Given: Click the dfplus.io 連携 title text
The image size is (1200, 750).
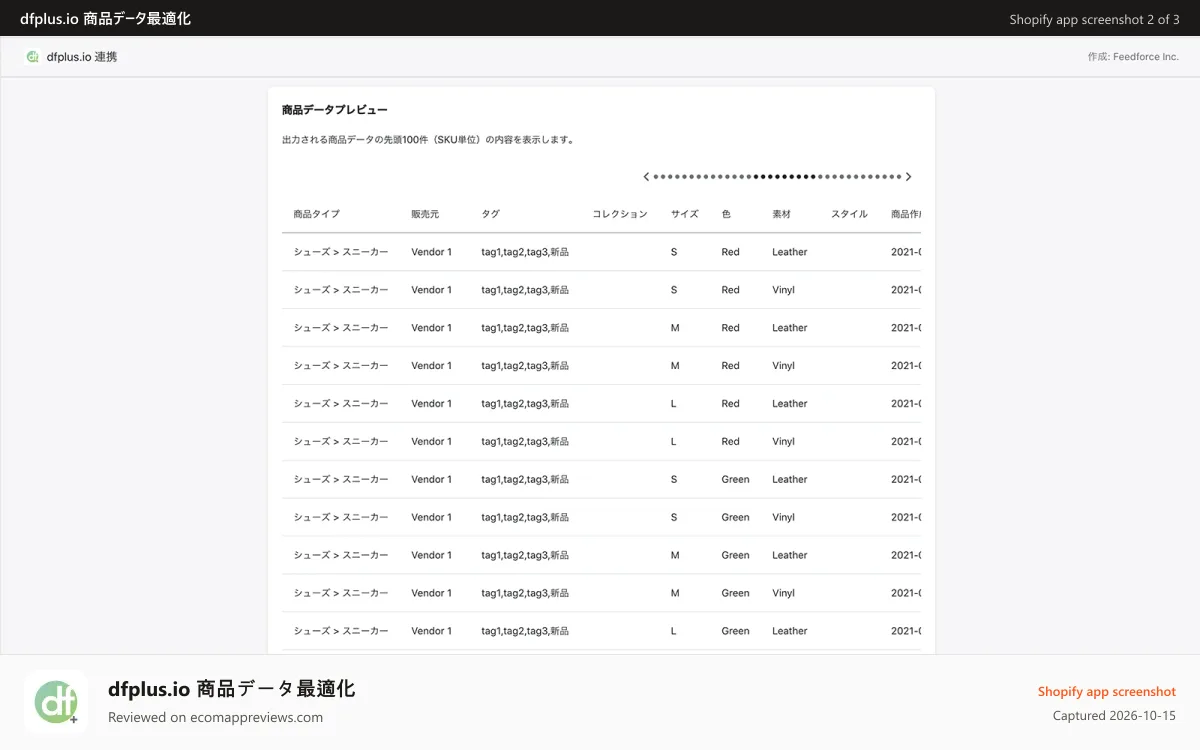Looking at the screenshot, I should [x=82, y=57].
